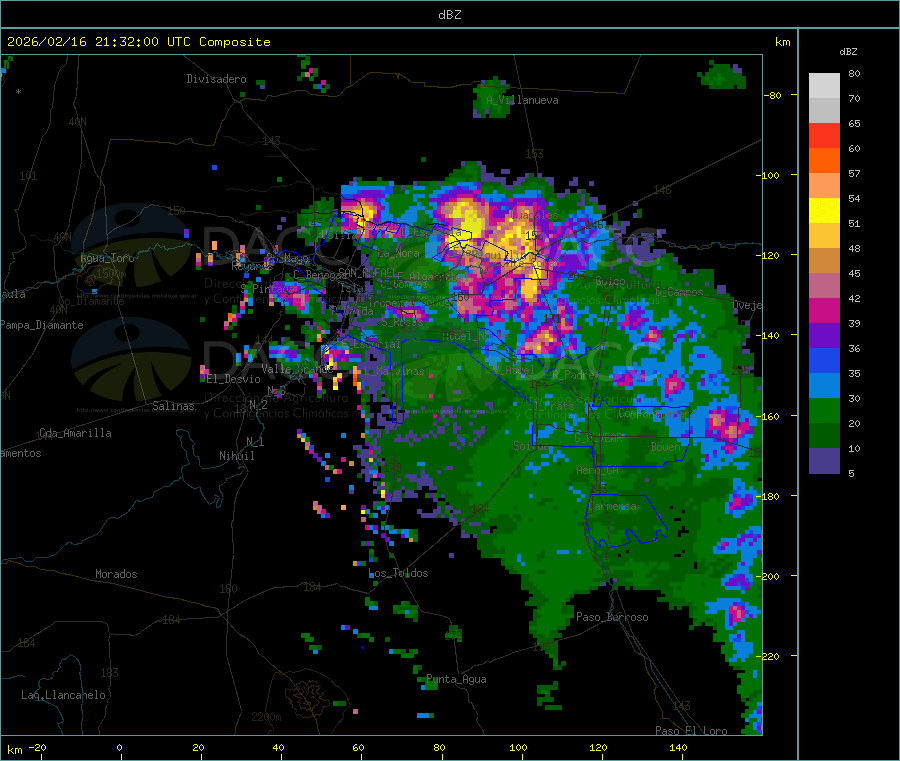Click the '-140' tick on the vertical km axis
This screenshot has height=761, width=900.
[x=768, y=336]
